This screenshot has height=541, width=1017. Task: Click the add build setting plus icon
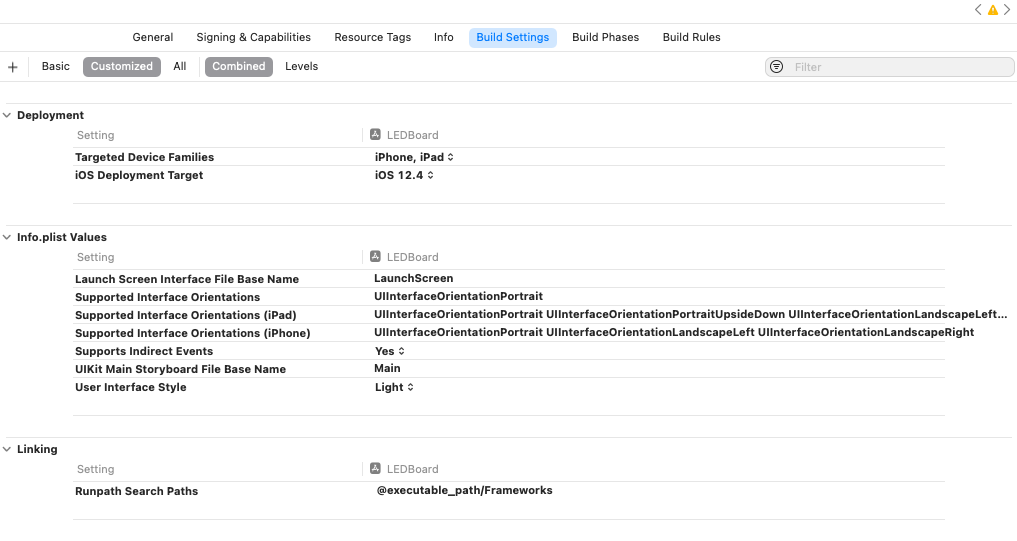[x=12, y=67]
